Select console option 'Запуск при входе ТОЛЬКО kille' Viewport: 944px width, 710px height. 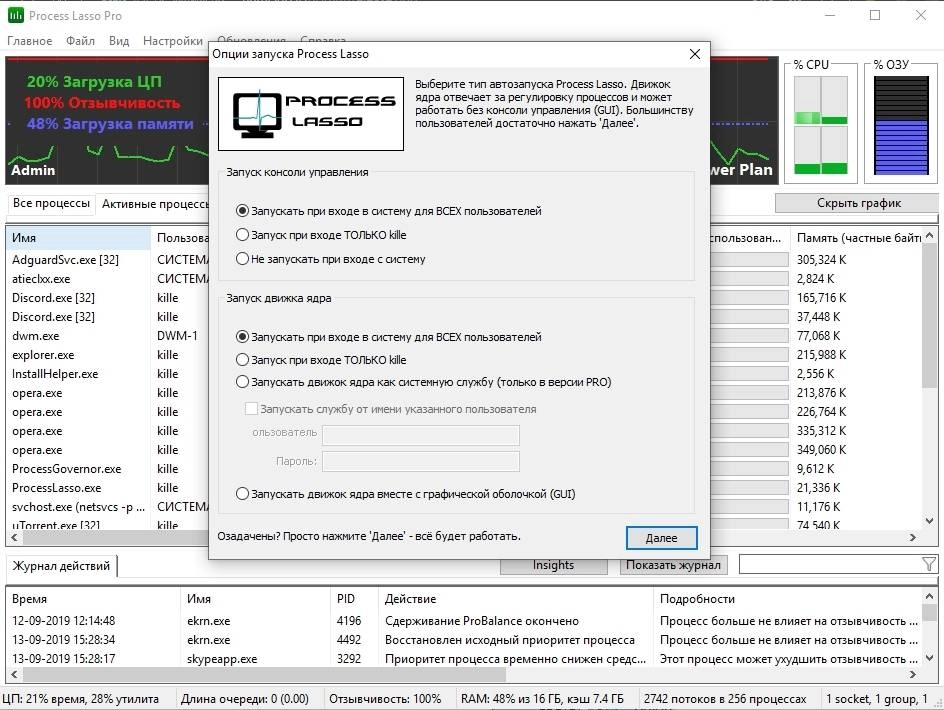pos(321,235)
